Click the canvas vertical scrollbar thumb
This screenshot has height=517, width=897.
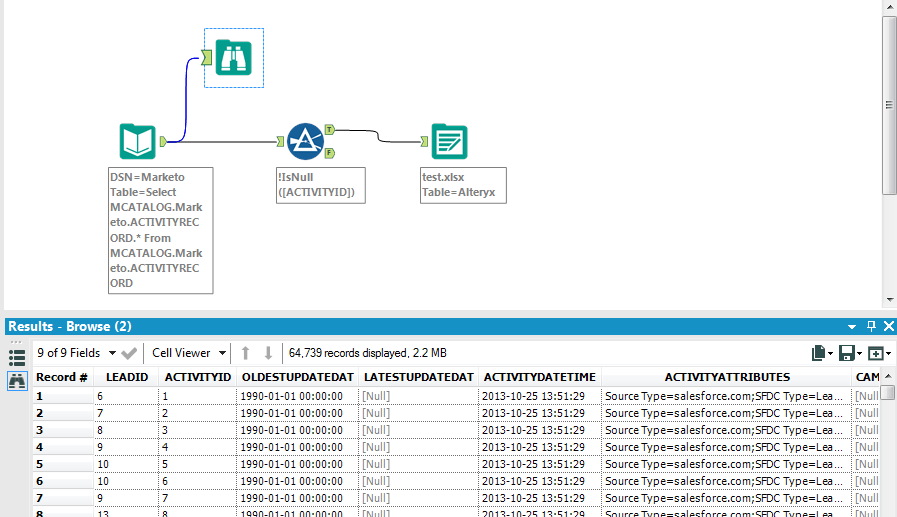(x=889, y=105)
